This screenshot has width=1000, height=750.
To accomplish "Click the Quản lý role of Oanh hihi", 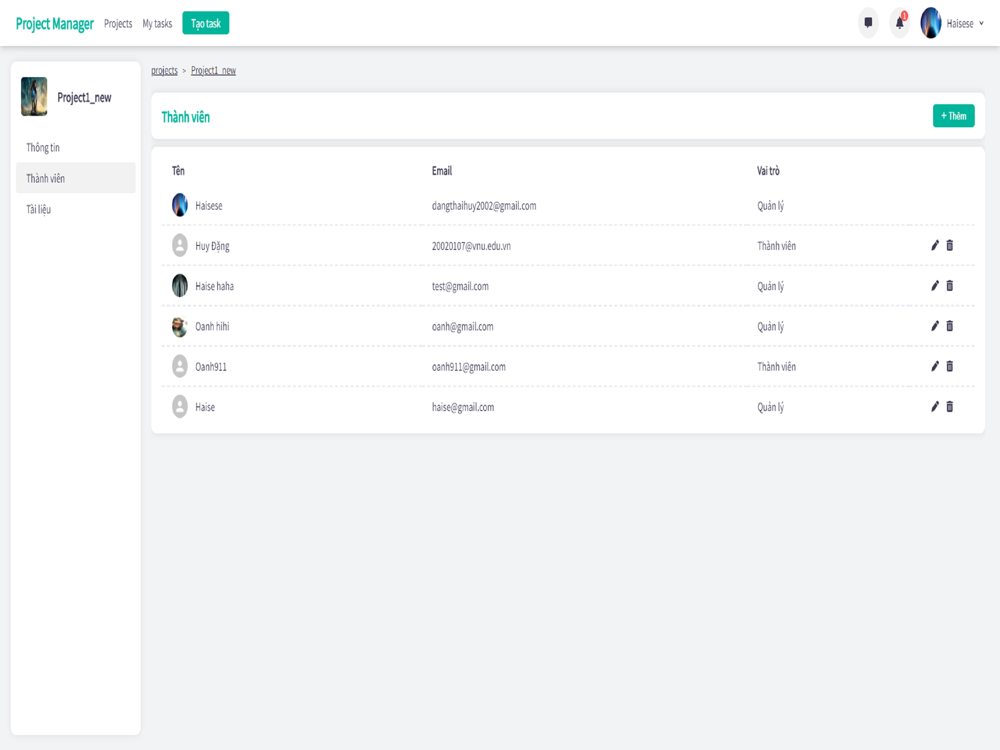I will pos(770,326).
